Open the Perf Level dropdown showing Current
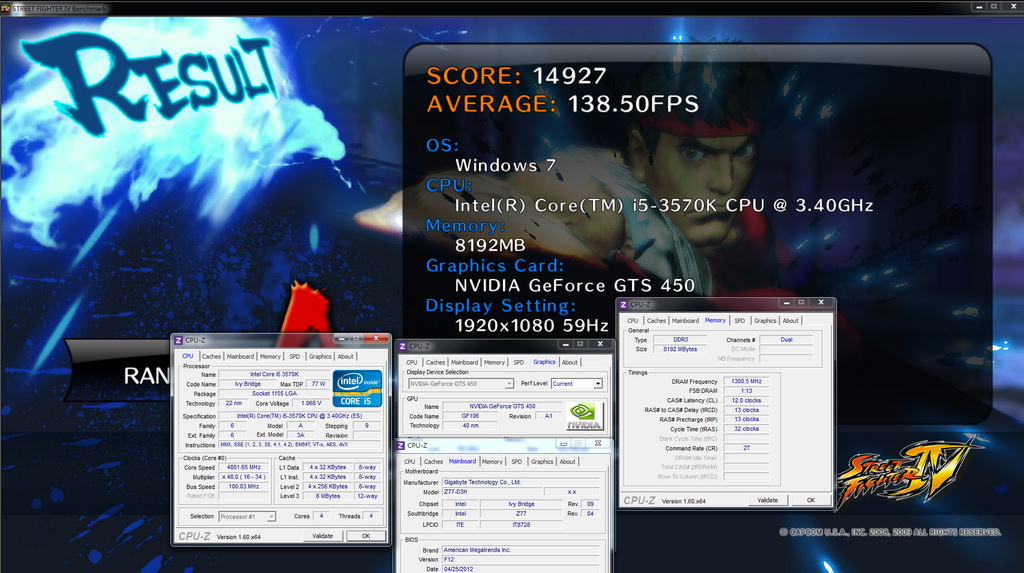The image size is (1024, 573). [577, 384]
